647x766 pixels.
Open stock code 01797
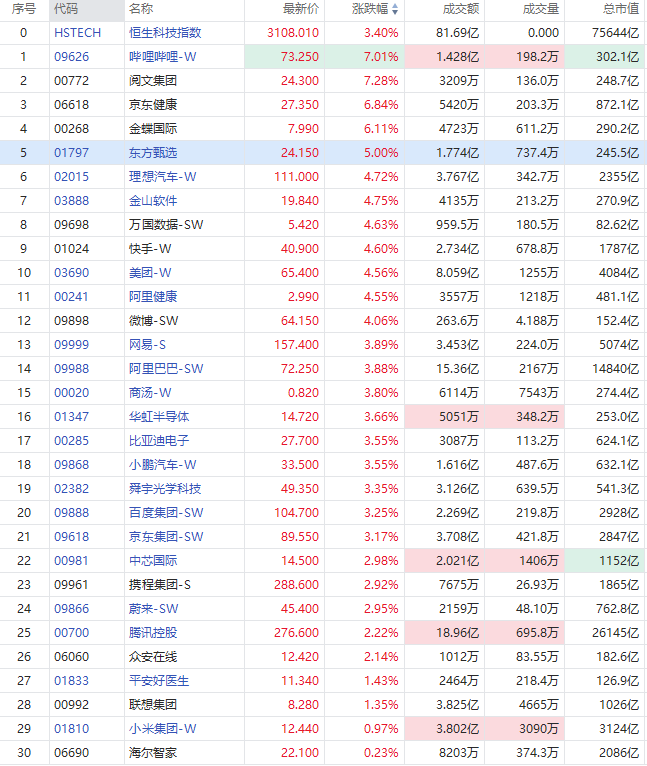(71, 152)
